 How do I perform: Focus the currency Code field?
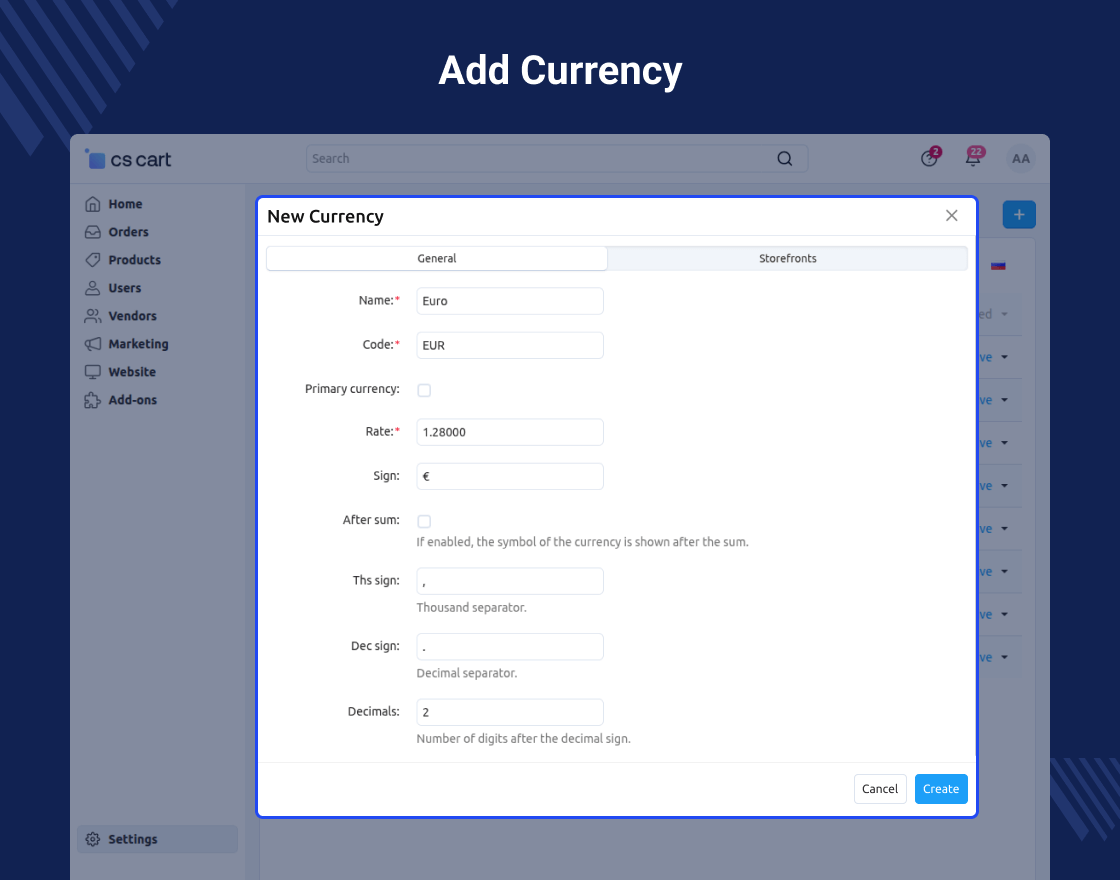[x=510, y=345]
